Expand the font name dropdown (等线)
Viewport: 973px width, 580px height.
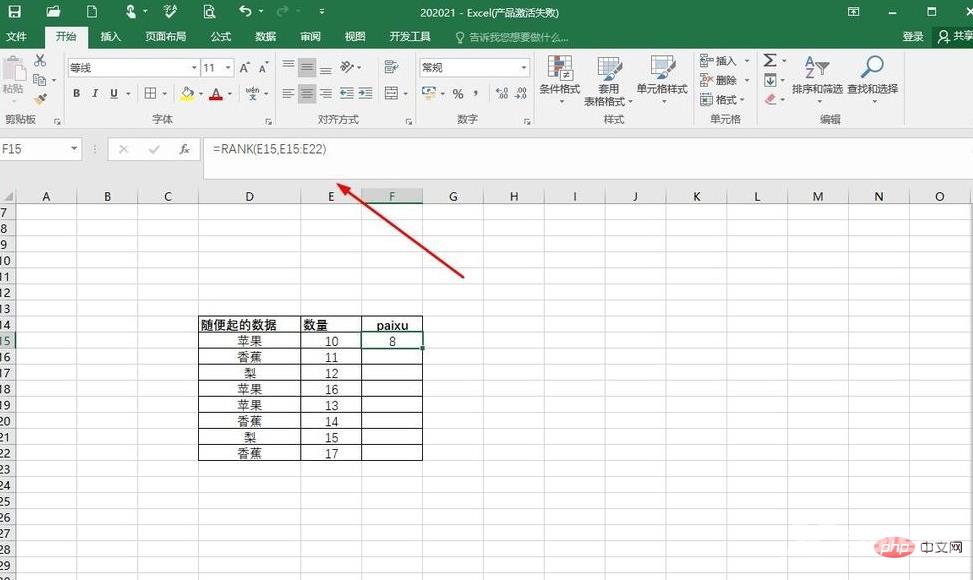[x=193, y=68]
